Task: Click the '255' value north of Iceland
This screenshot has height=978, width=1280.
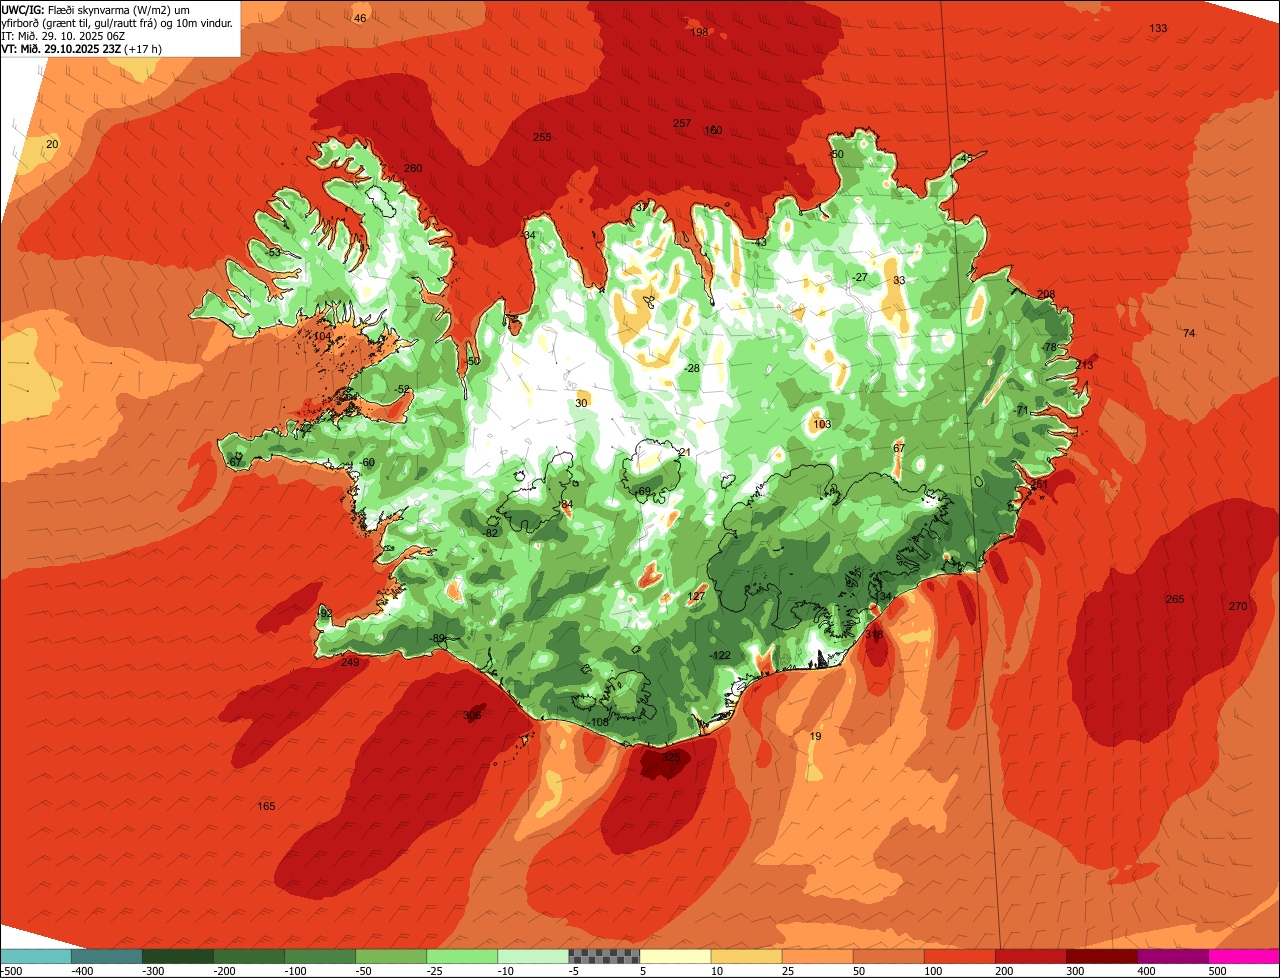Action: (542, 137)
